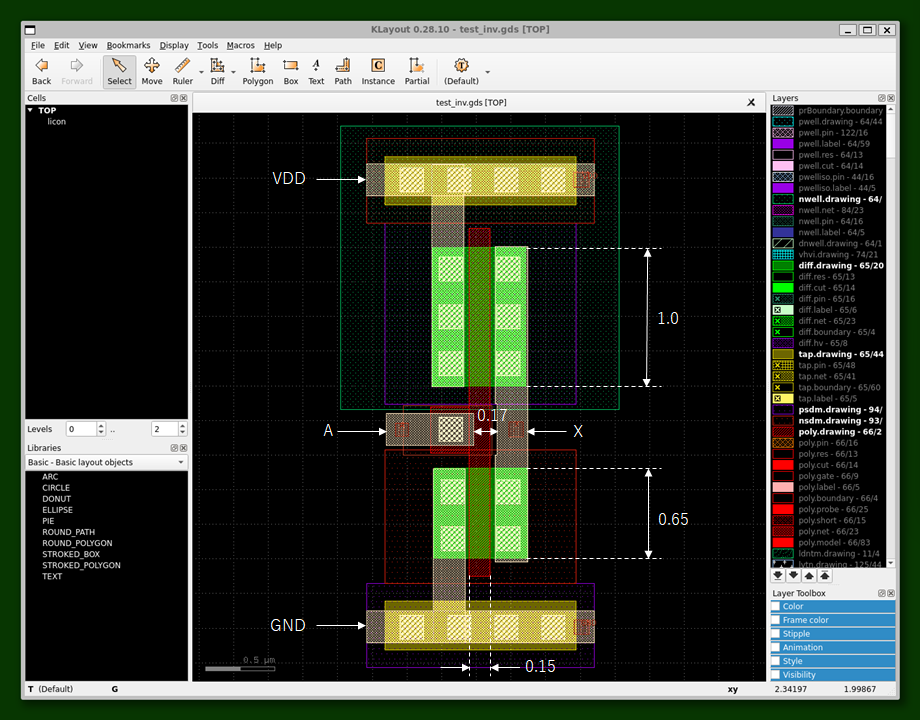Viewport: 920px width, 720px height.
Task: Click the nwell.drawing layer color swatch
Action: [x=783, y=199]
